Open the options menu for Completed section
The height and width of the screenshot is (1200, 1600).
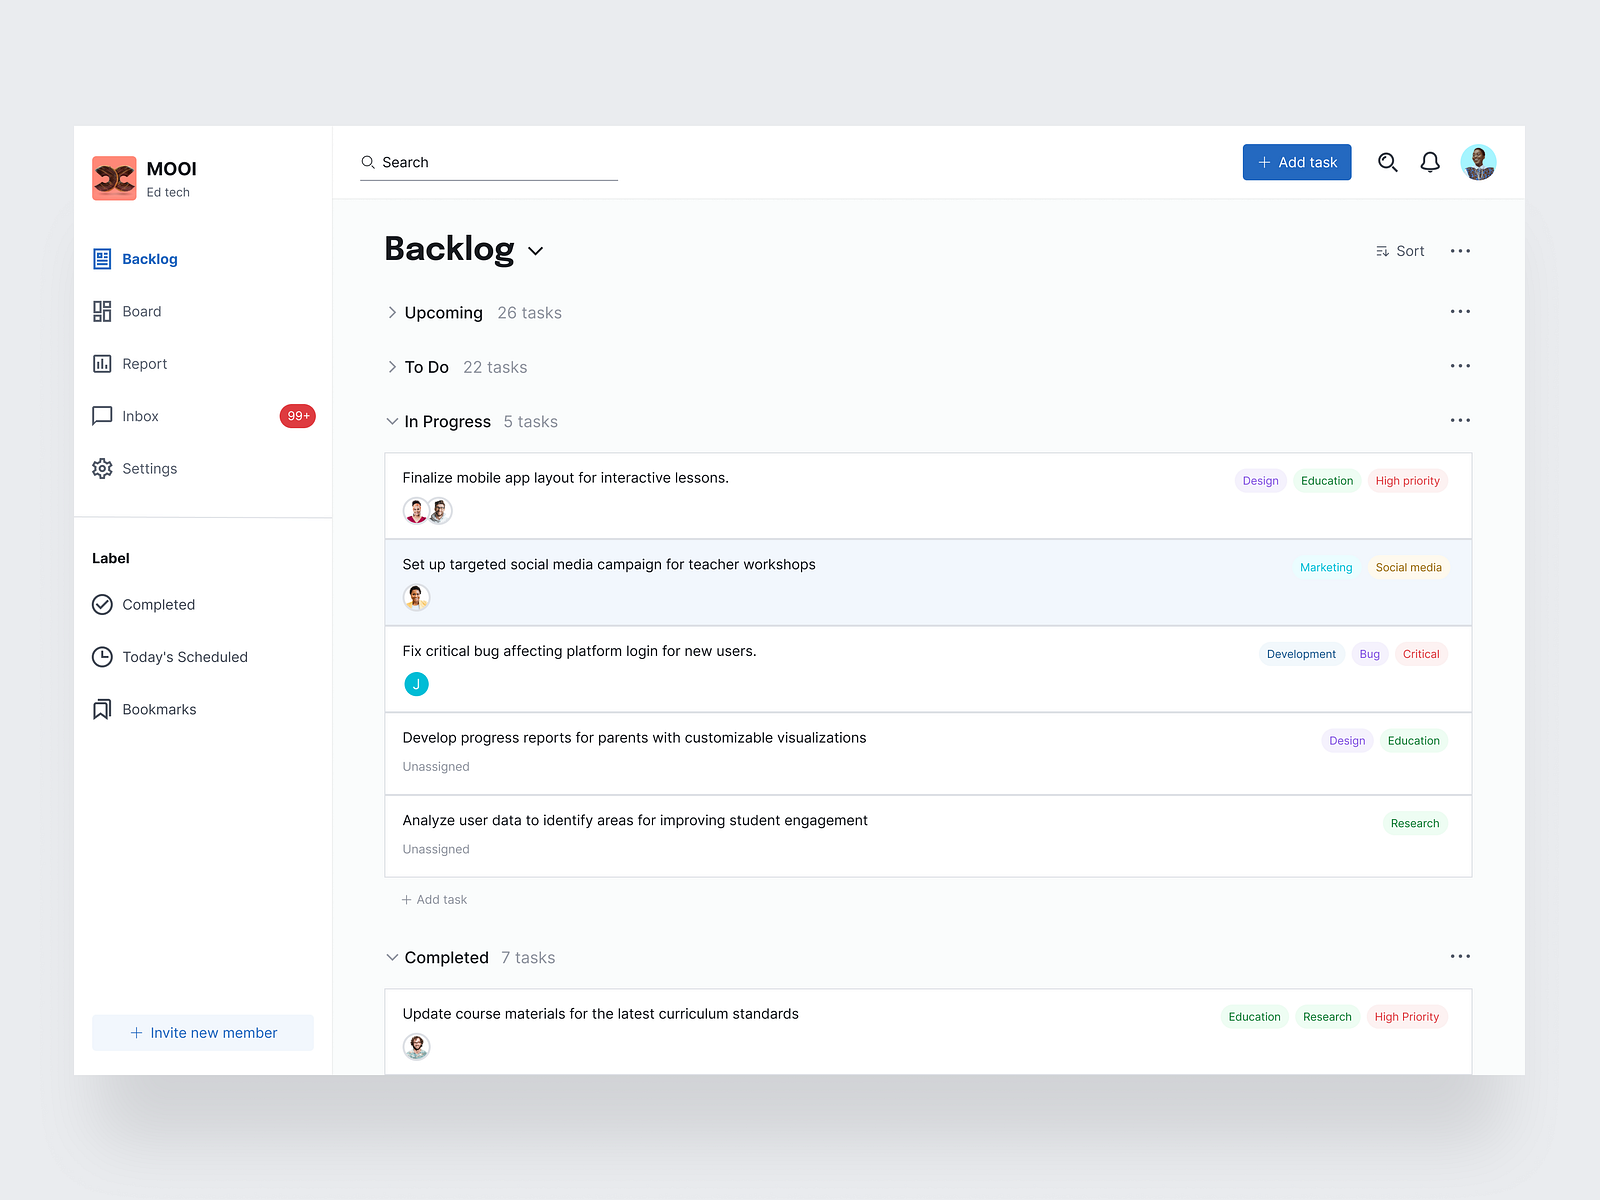coord(1460,956)
